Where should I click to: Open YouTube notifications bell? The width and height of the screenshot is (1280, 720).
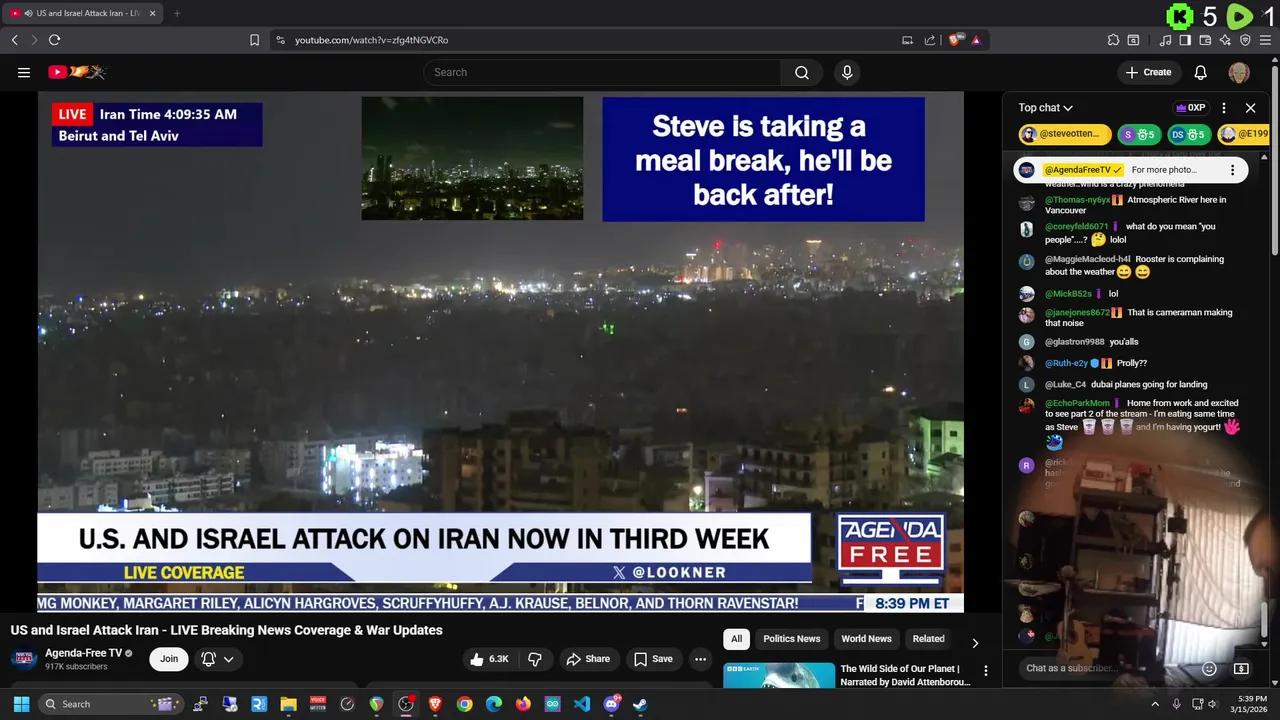pos(1201,72)
